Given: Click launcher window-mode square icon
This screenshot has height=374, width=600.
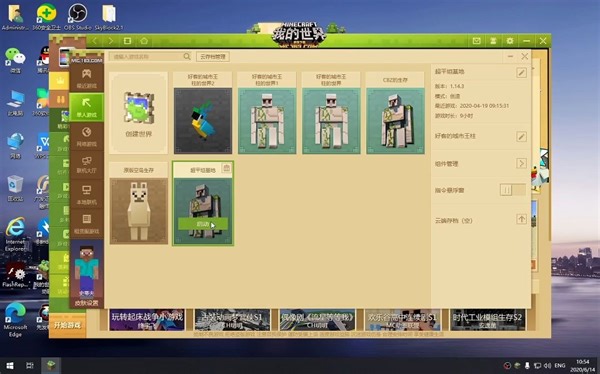Looking at the screenshot, I should coord(127,41).
